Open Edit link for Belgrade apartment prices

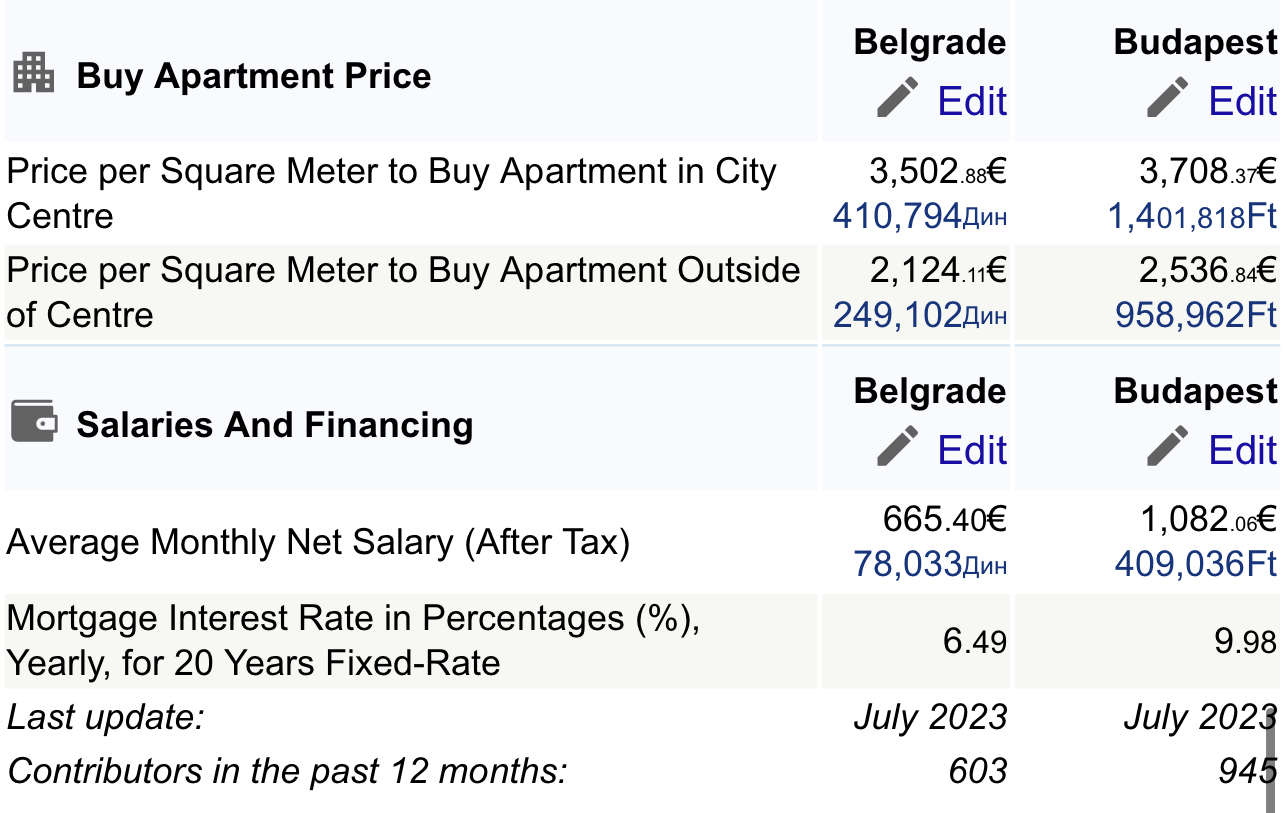point(971,102)
